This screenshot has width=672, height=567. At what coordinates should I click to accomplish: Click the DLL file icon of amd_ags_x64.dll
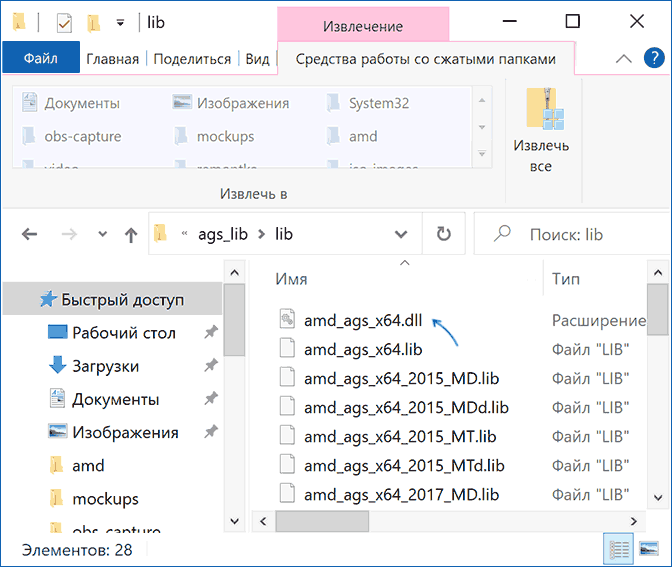287,319
